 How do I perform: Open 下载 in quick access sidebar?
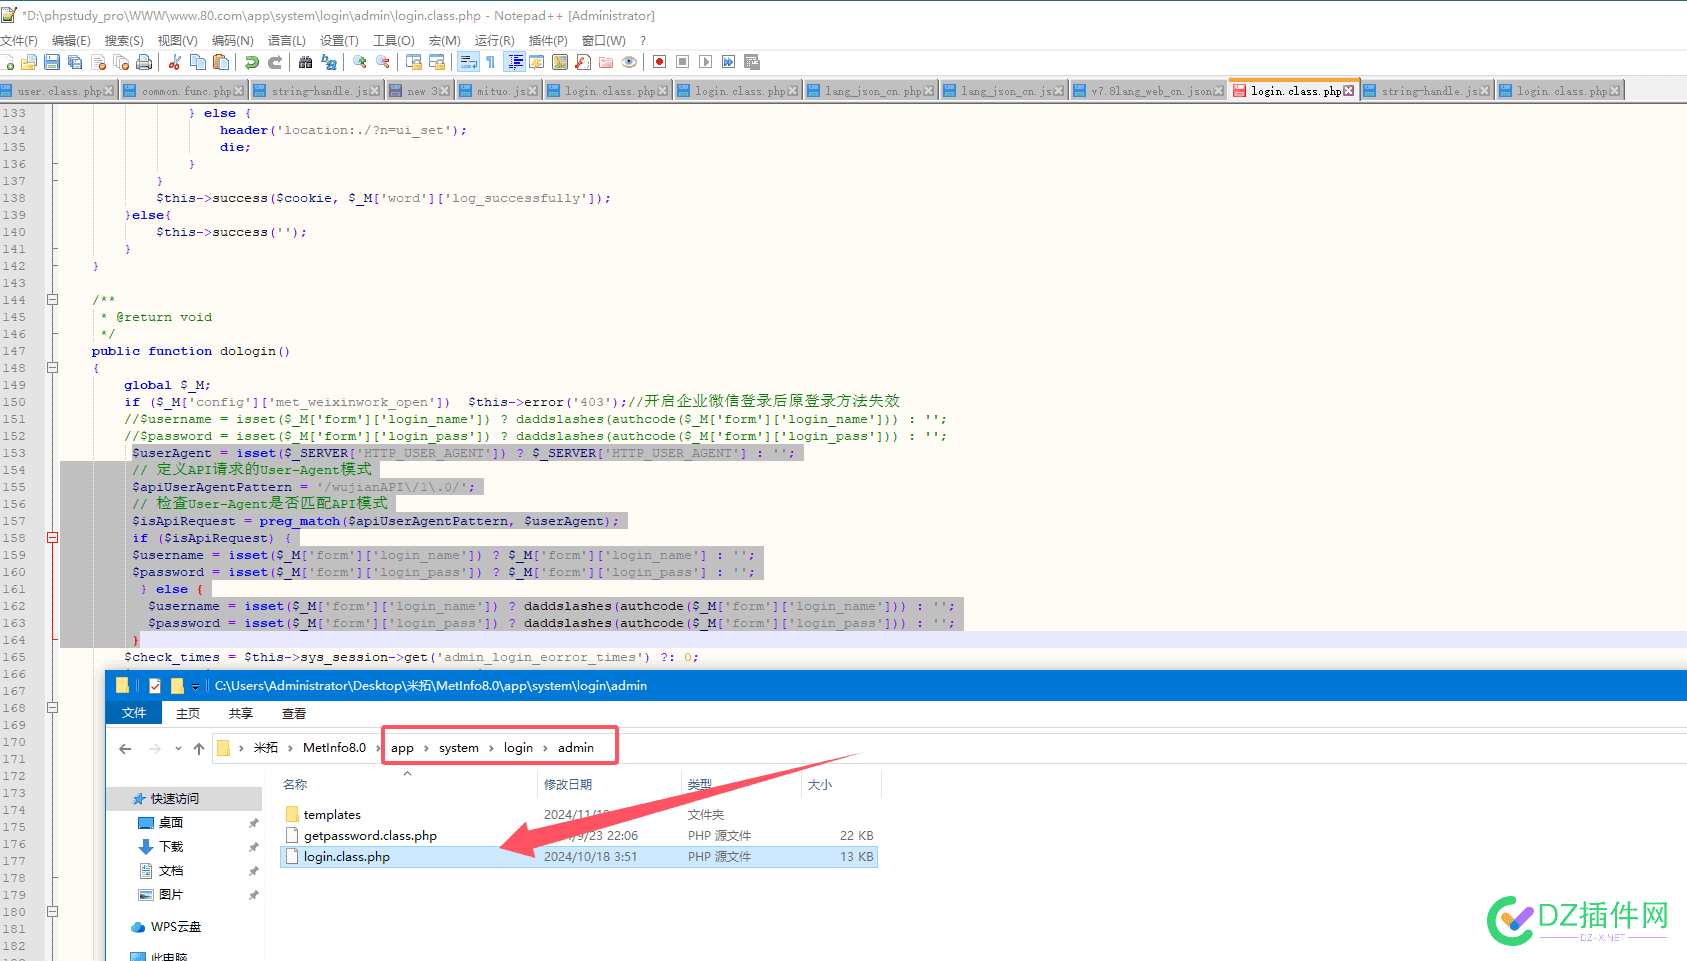click(171, 846)
